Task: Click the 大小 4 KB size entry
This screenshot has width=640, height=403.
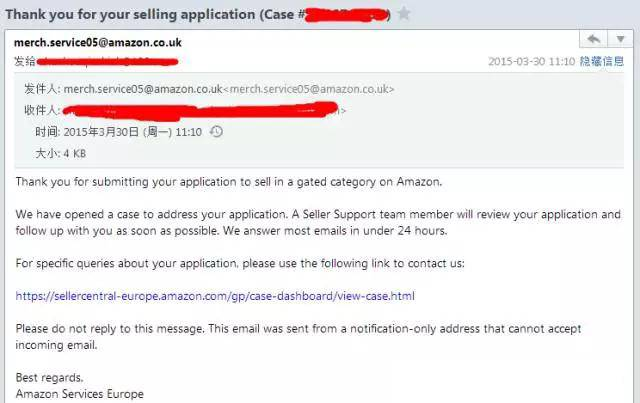Action: pyautogui.click(x=60, y=154)
